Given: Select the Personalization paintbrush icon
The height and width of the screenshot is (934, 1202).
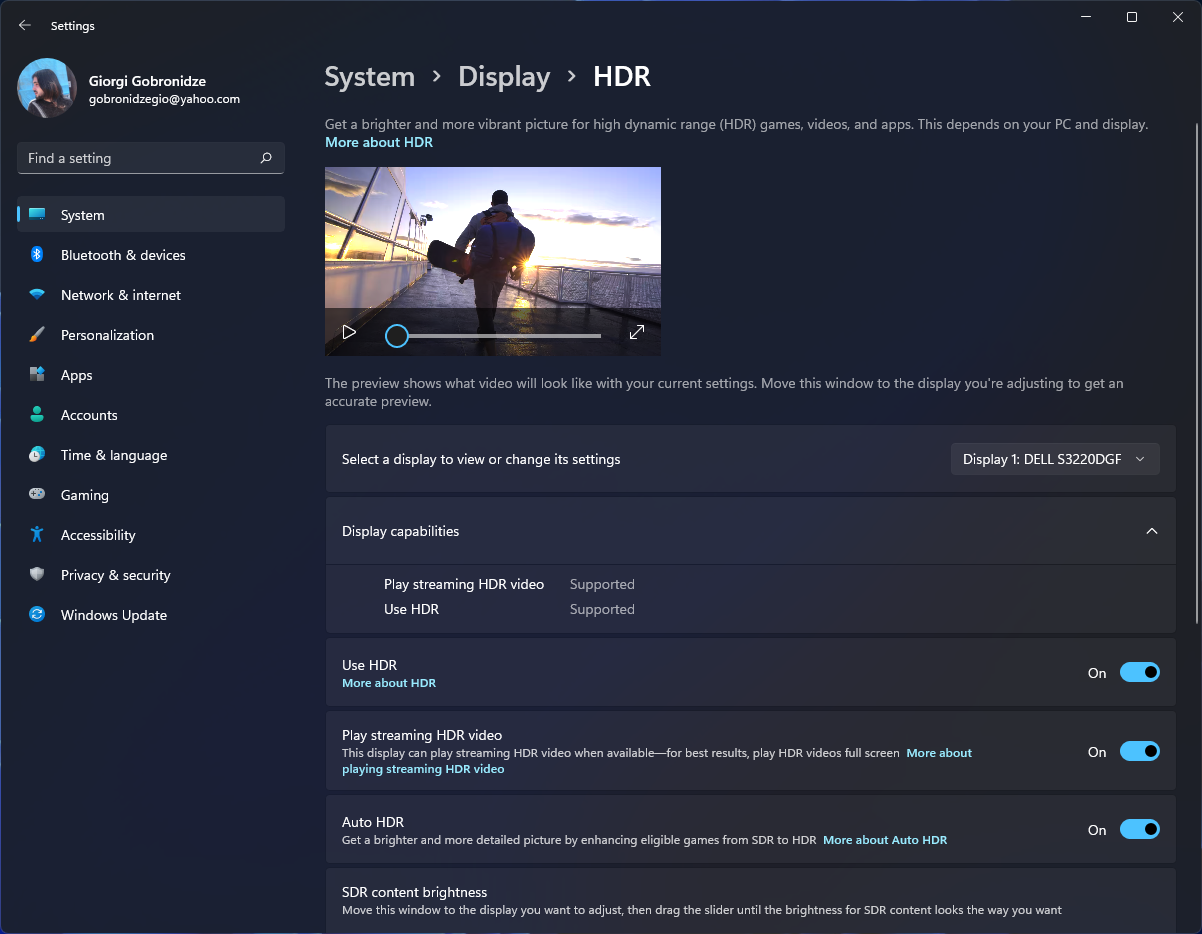Looking at the screenshot, I should (37, 335).
